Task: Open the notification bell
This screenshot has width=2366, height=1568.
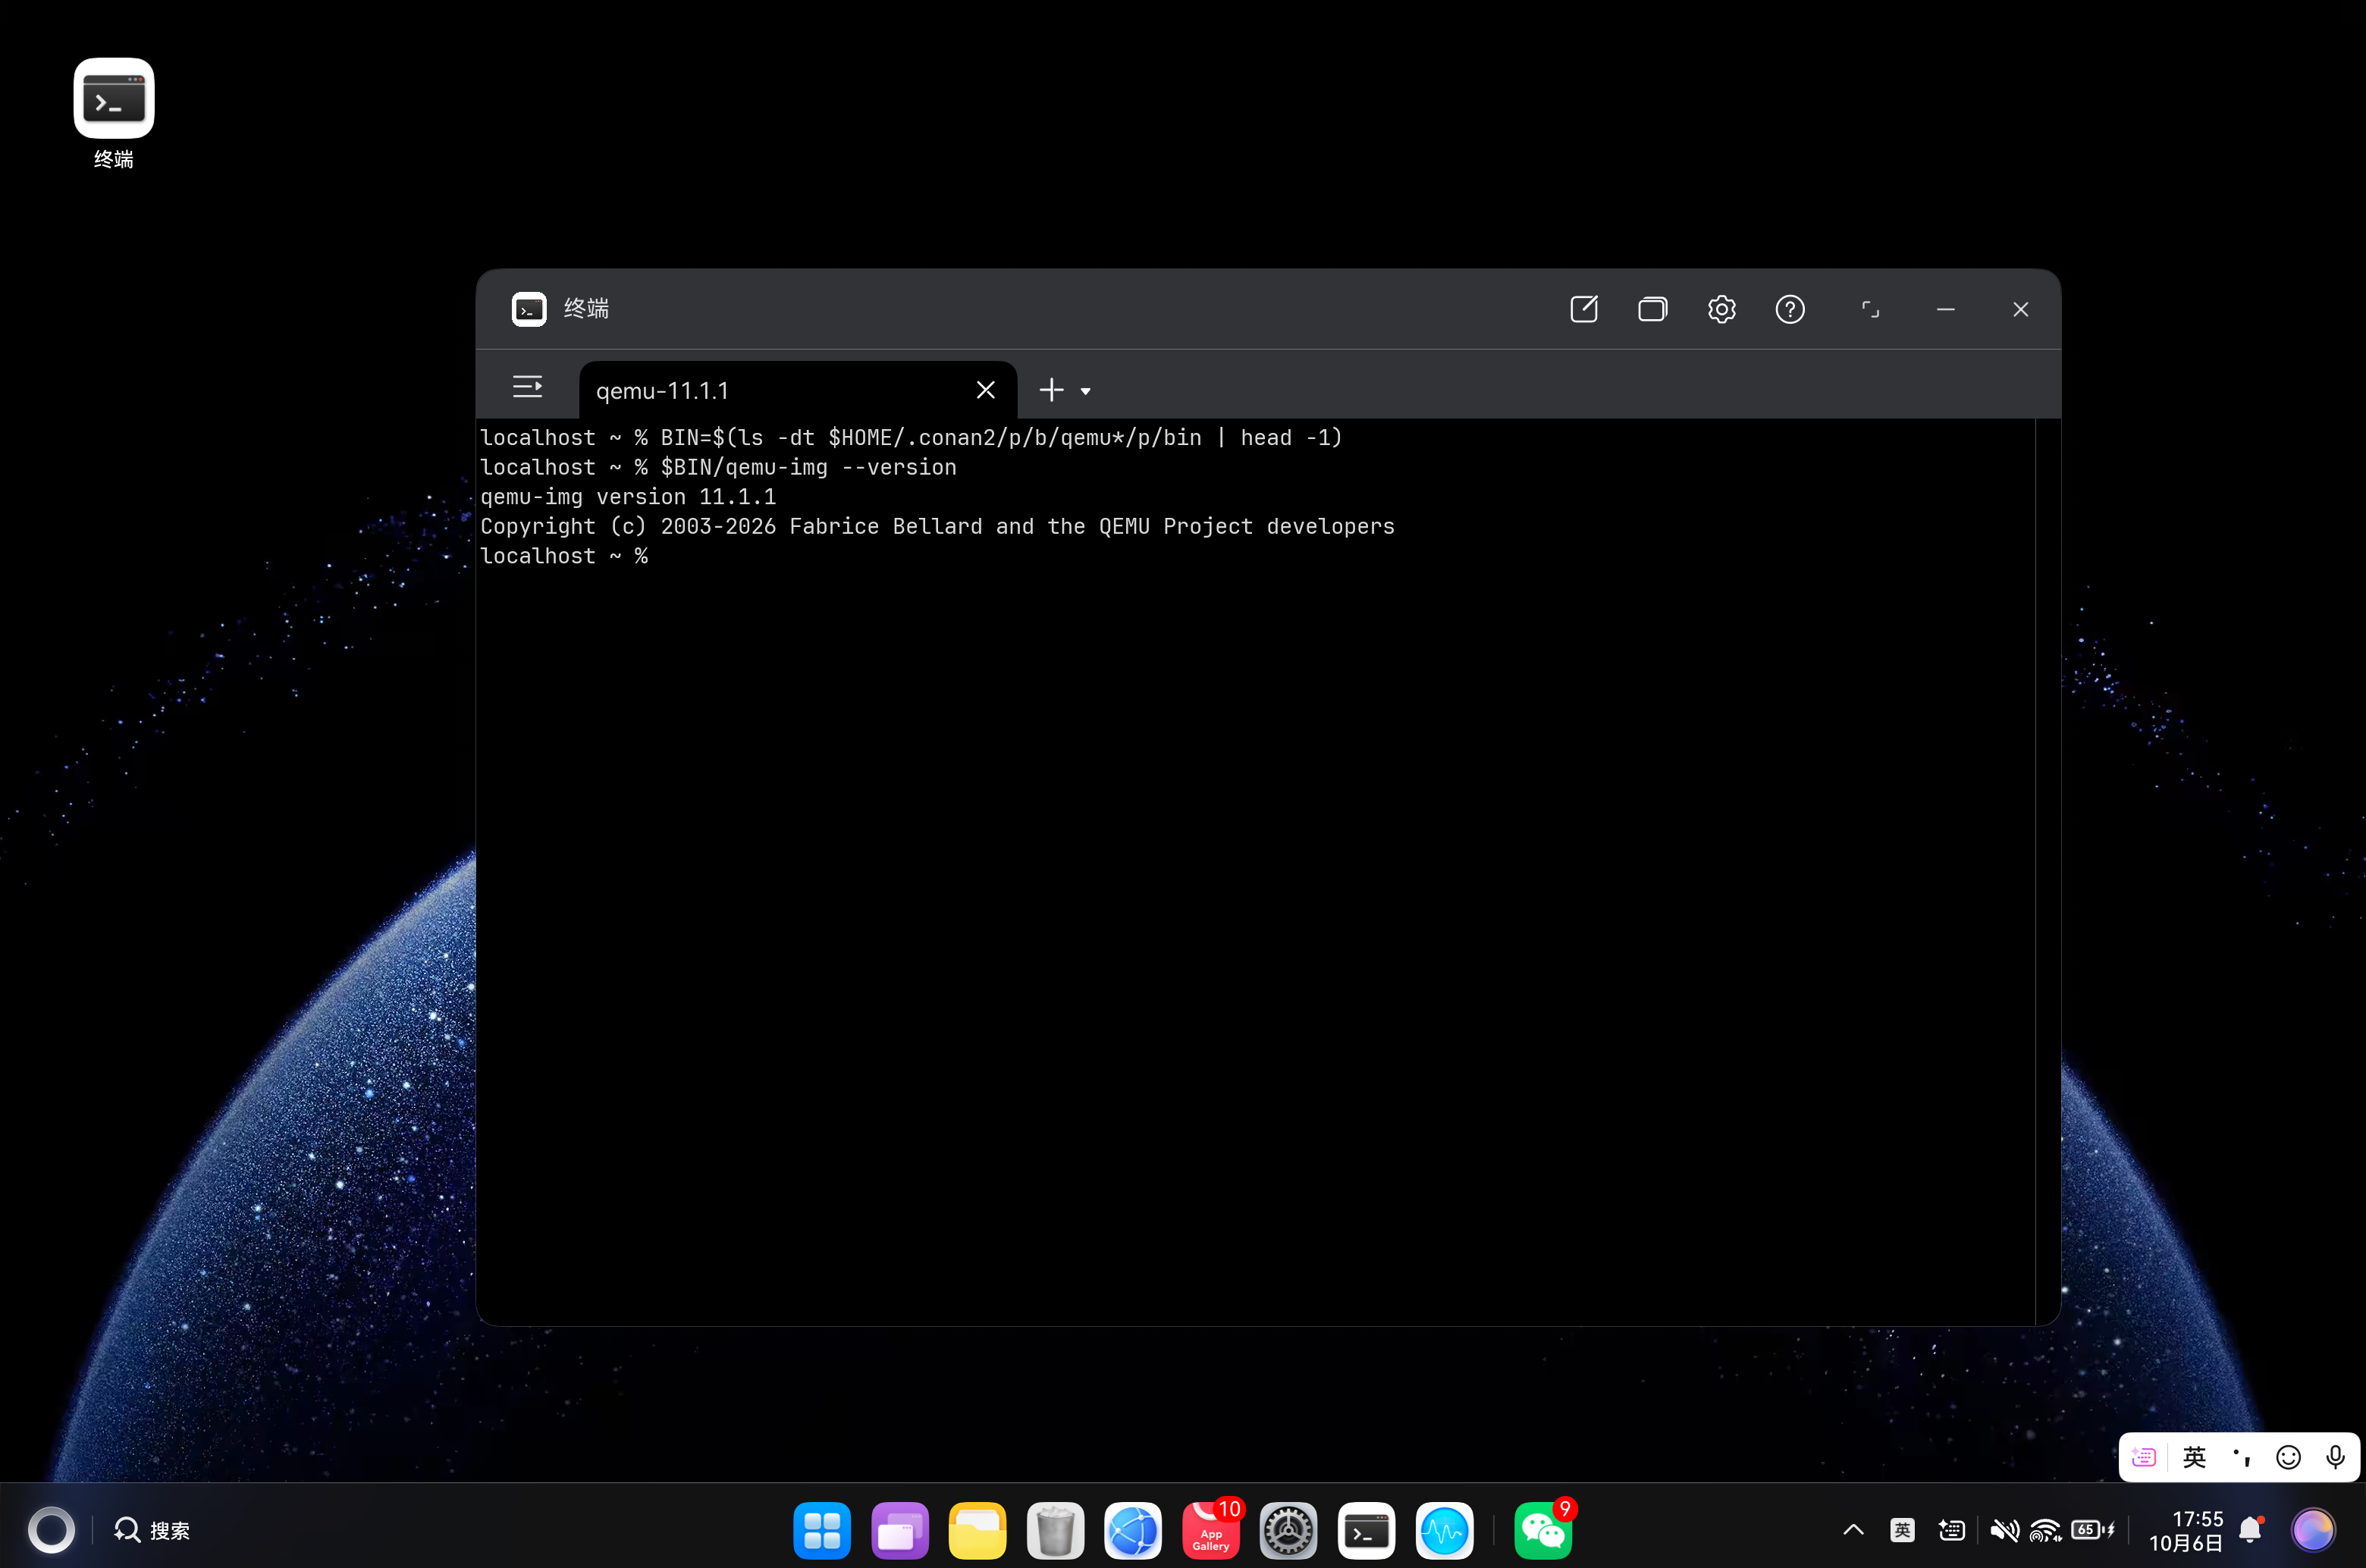Action: (2250, 1530)
